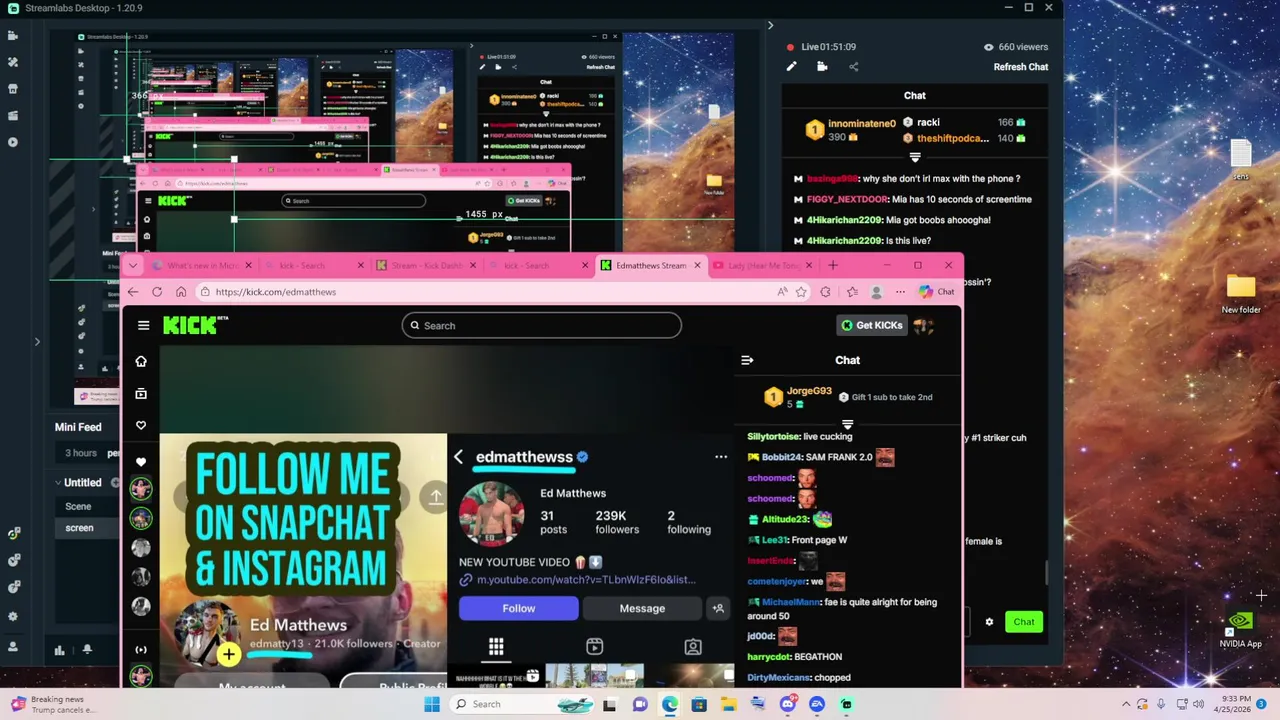Click Streamlabs edit pencil icon

click(791, 67)
